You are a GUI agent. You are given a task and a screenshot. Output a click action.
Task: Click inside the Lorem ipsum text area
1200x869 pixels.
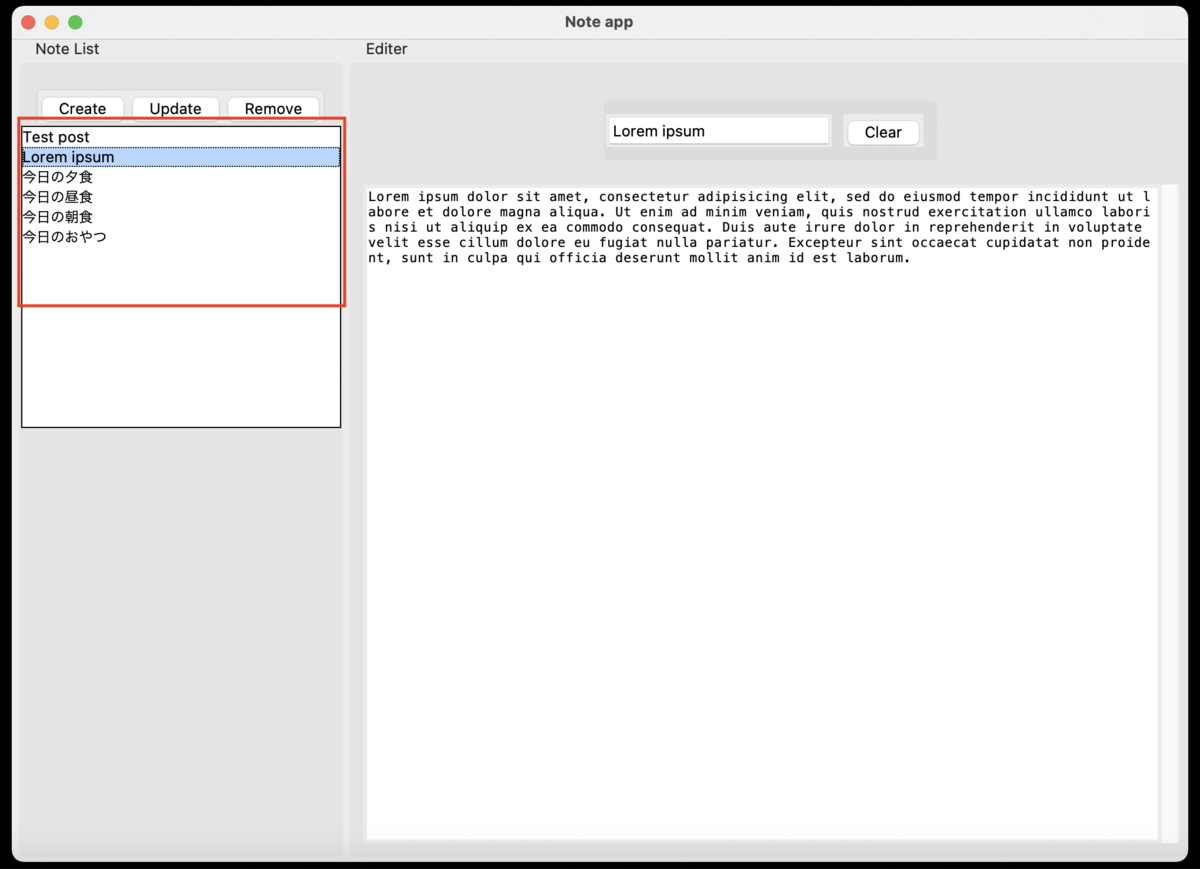[762, 513]
